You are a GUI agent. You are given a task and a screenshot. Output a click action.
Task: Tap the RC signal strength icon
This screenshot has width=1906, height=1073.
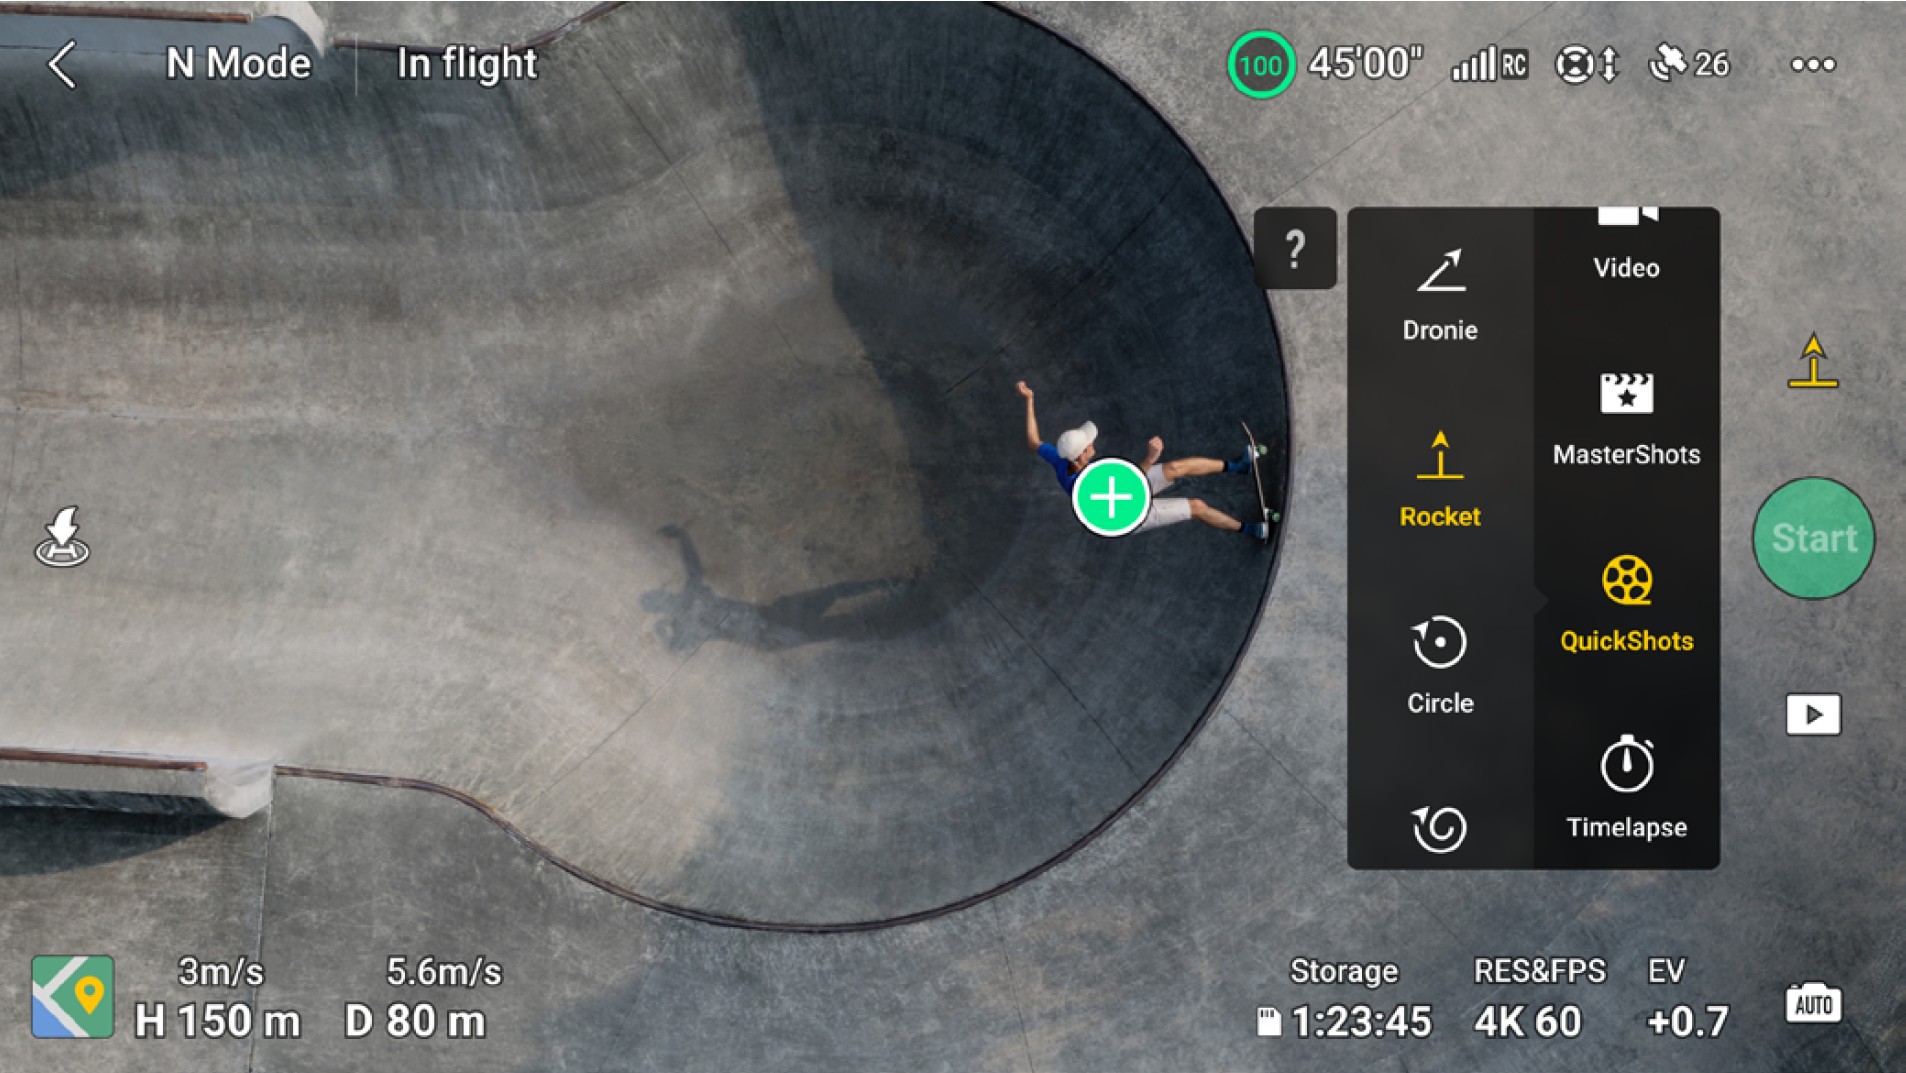point(1489,64)
